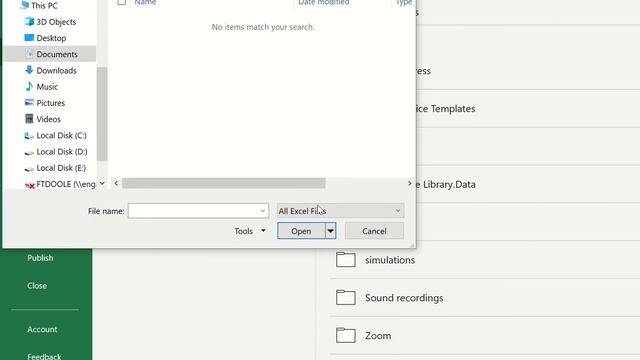Select Local Disk (E:) in navigation tree
This screenshot has height=360, width=640.
61,168
